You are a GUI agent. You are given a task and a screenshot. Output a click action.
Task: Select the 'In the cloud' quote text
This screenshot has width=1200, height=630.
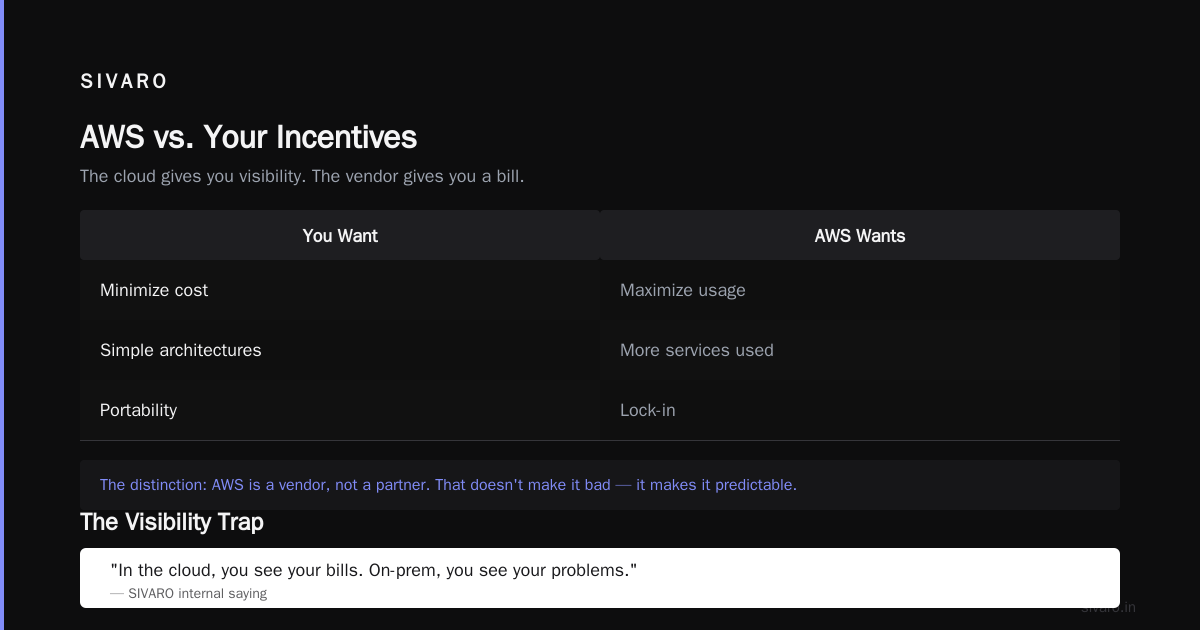click(x=373, y=570)
